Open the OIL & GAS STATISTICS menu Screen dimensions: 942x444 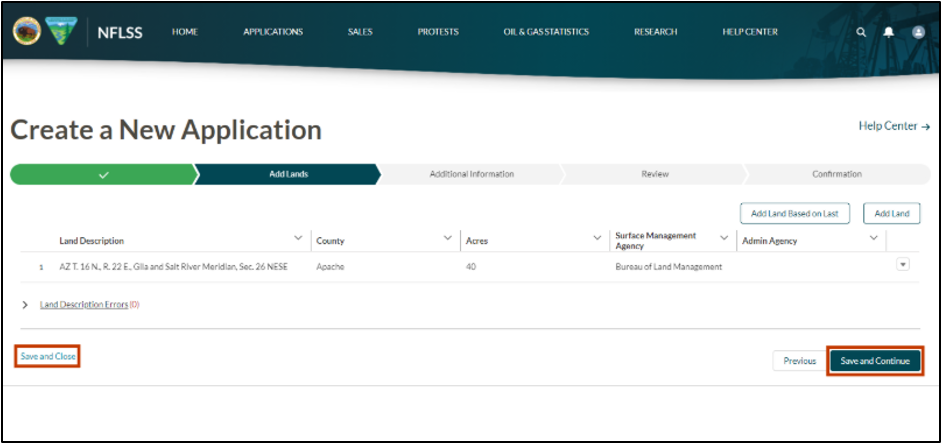546,32
